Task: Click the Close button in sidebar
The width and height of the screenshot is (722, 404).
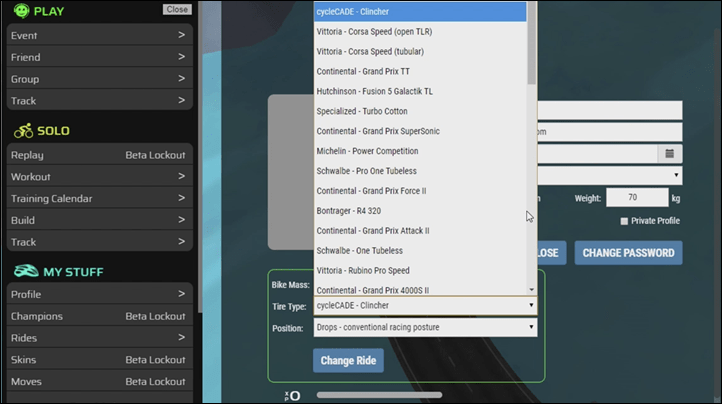Action: [177, 9]
